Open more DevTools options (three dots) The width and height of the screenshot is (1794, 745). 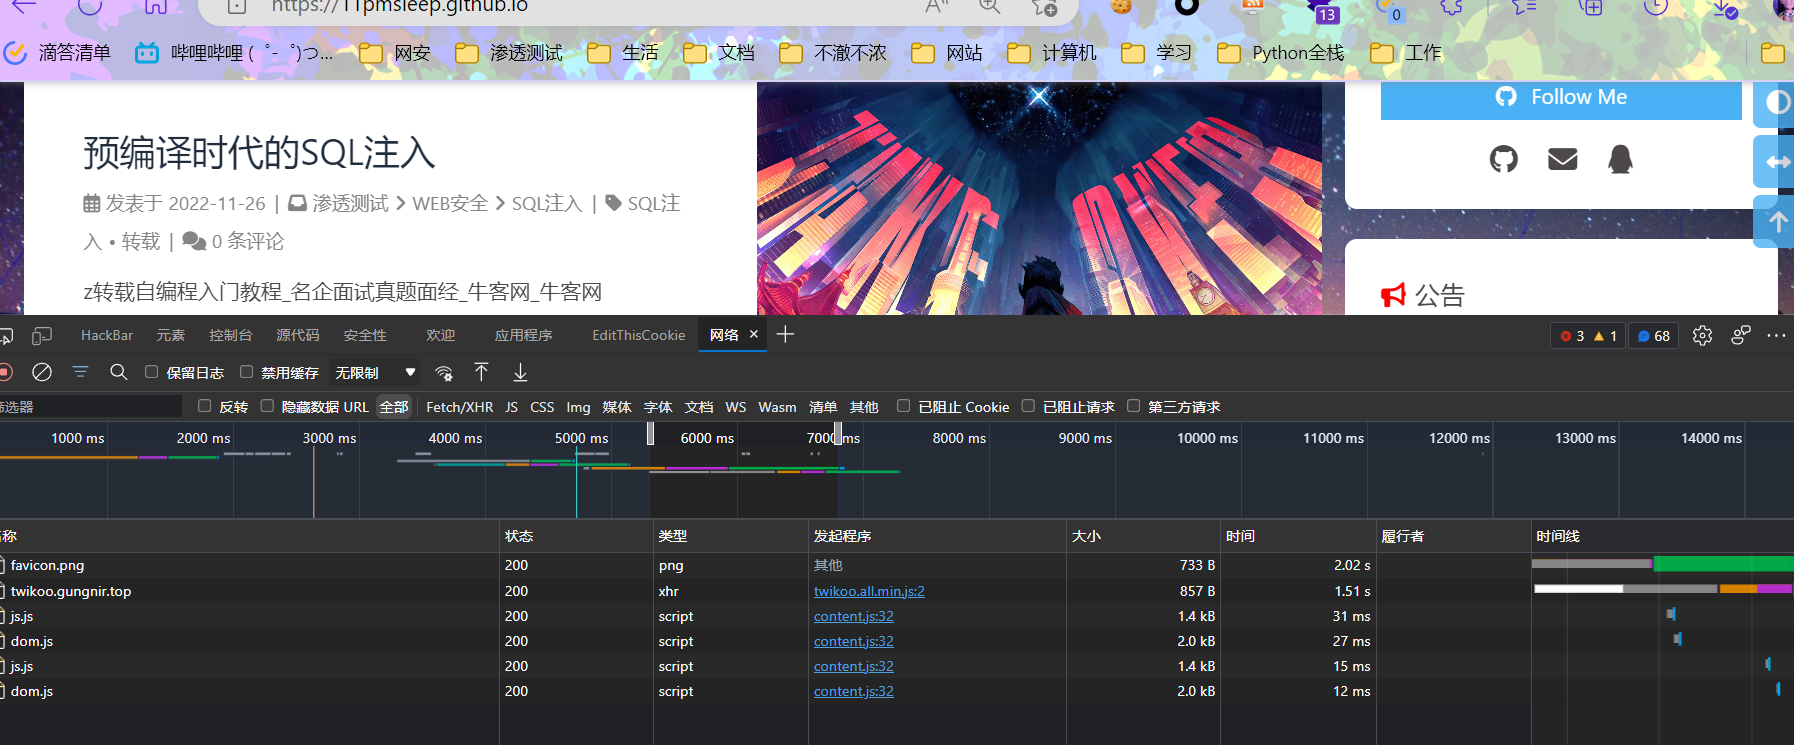1776,336
